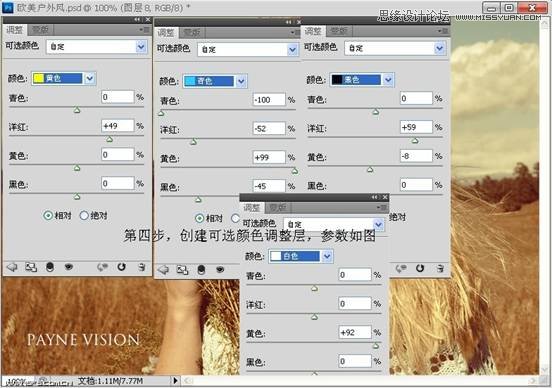Viewport: 552px width, 388px height.
Task: Open flyout menu of cyan (青色) panel
Action: (x=295, y=32)
